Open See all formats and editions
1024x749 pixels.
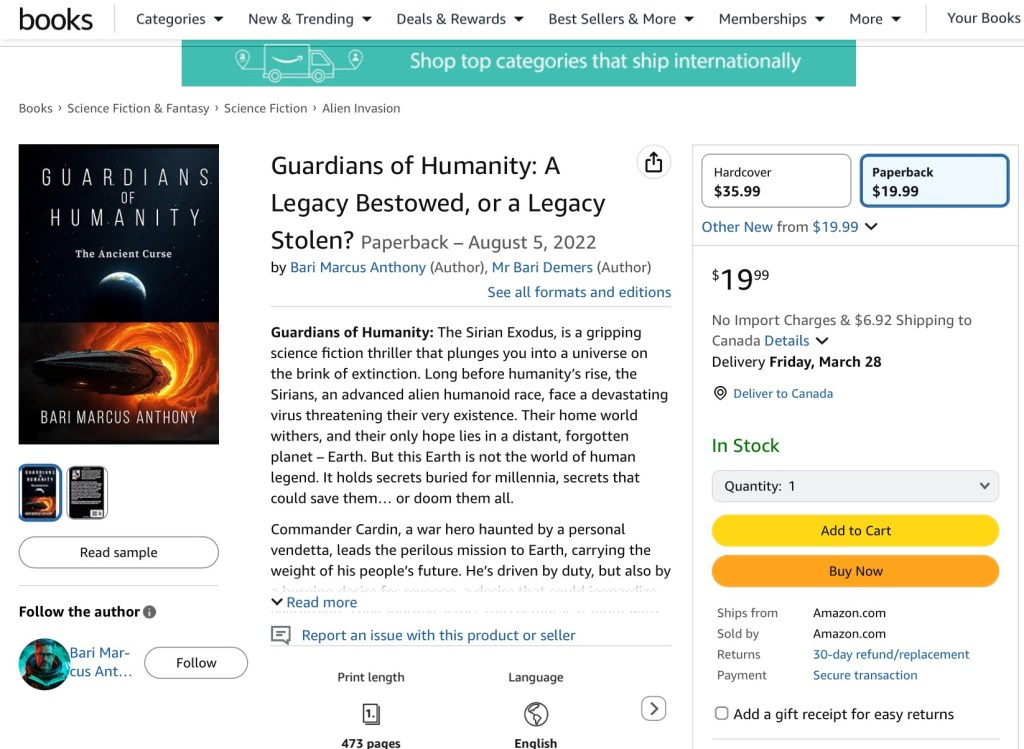click(579, 292)
